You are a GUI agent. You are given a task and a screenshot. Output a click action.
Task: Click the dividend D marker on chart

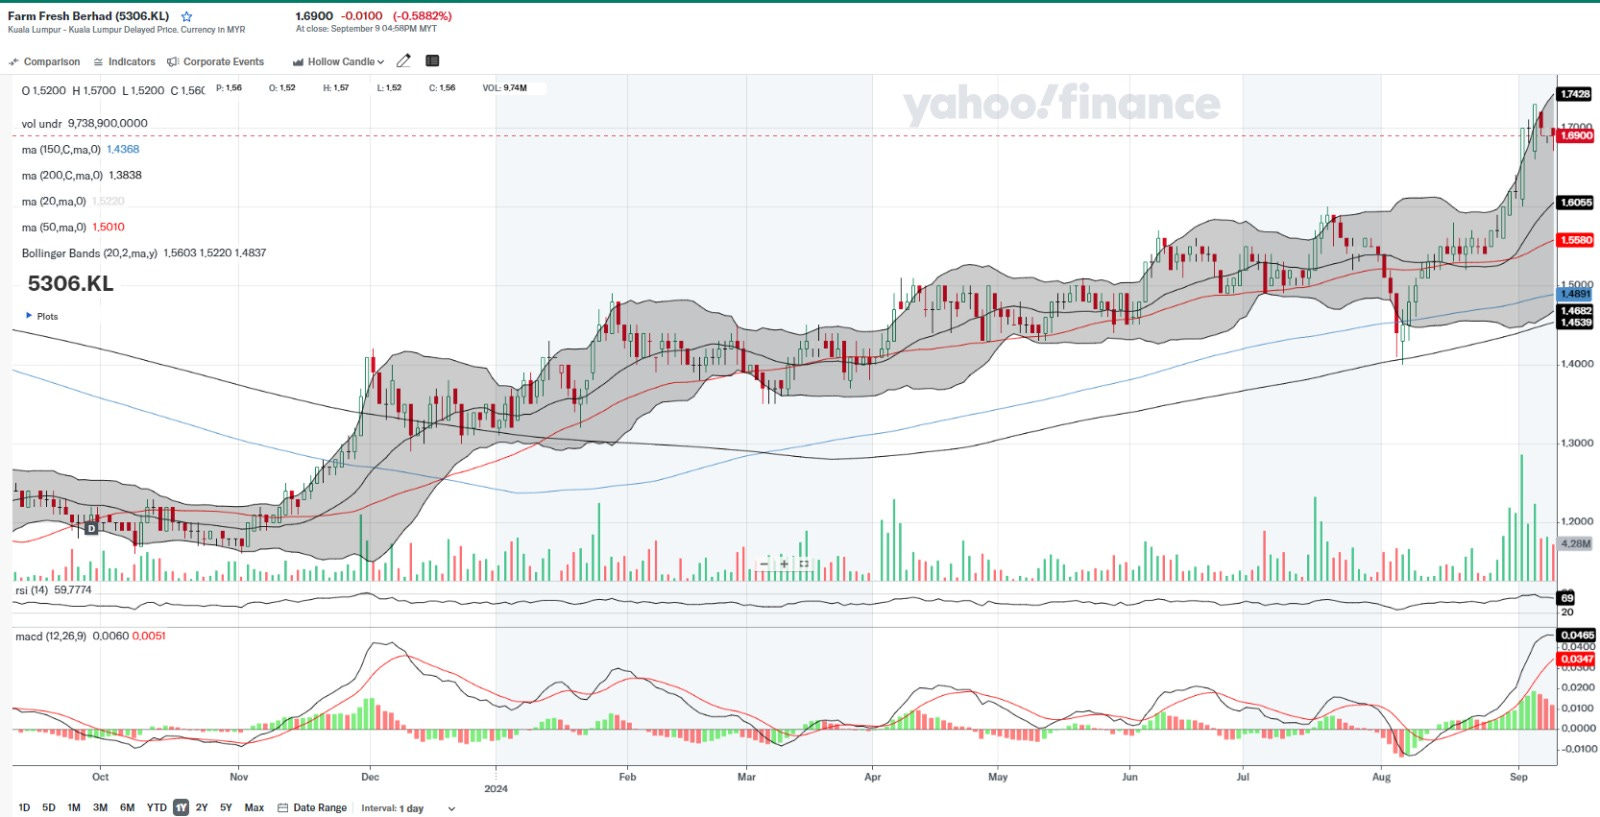[x=91, y=527]
